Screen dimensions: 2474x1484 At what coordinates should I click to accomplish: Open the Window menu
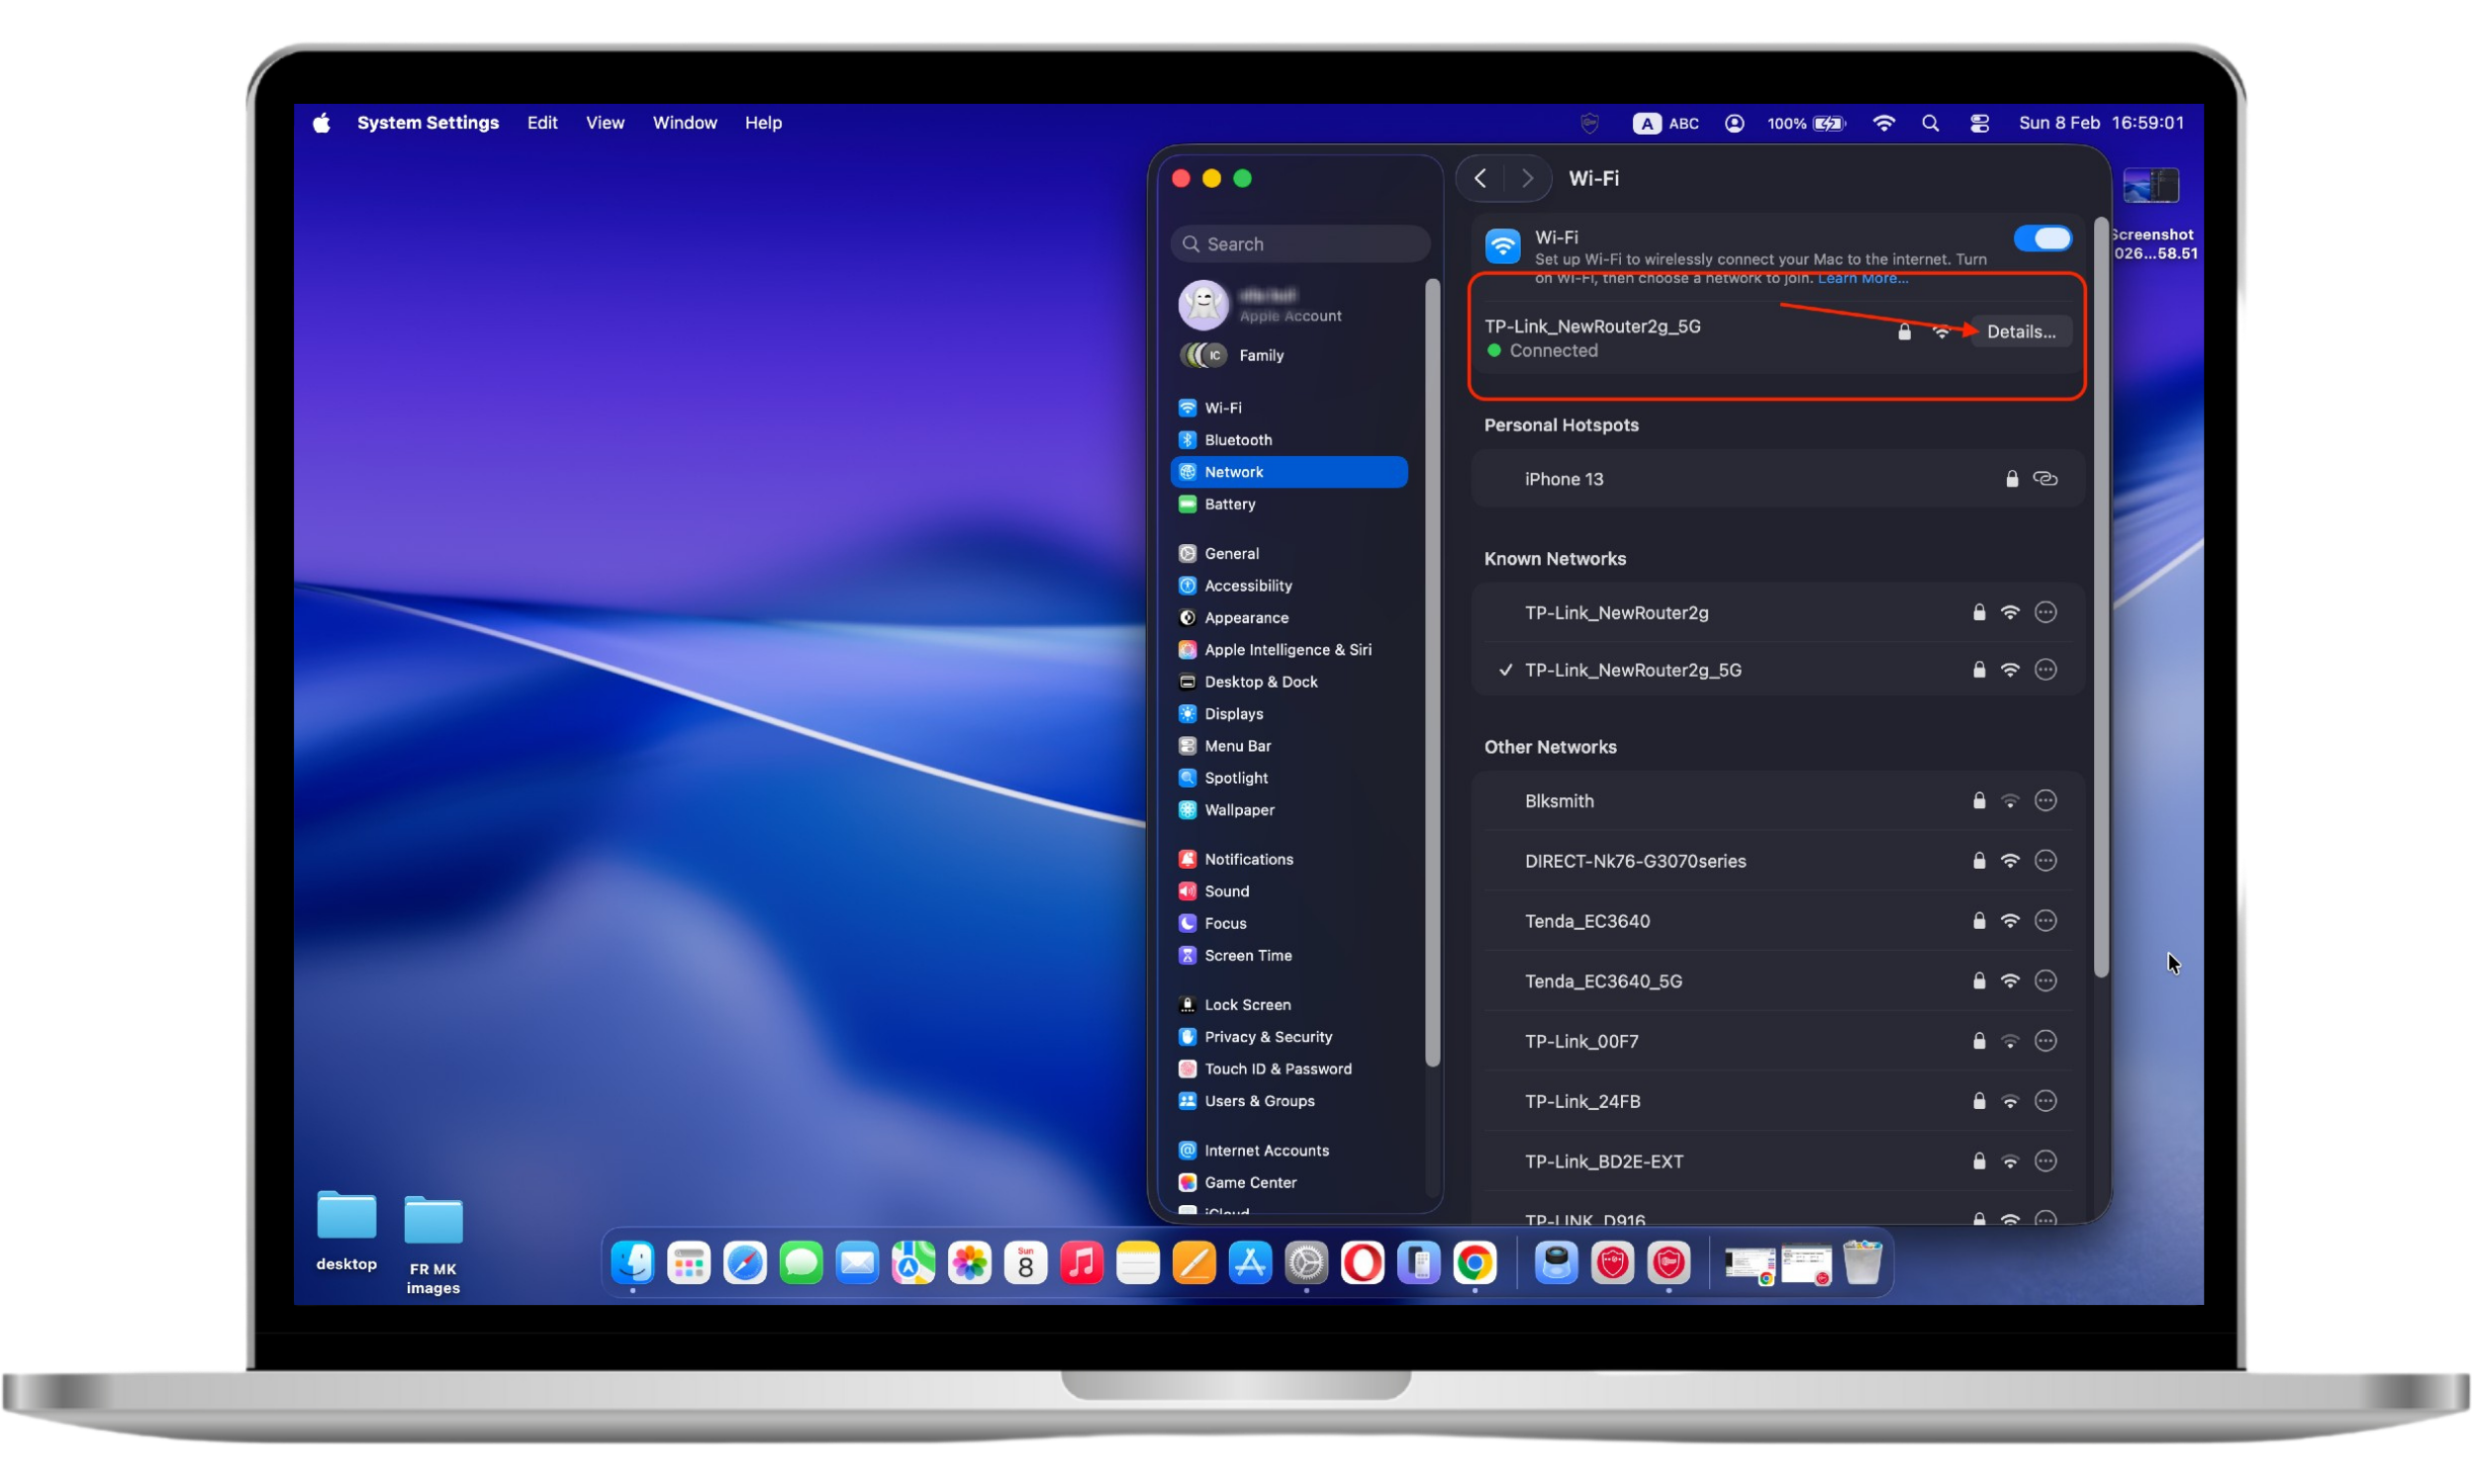[x=684, y=122]
